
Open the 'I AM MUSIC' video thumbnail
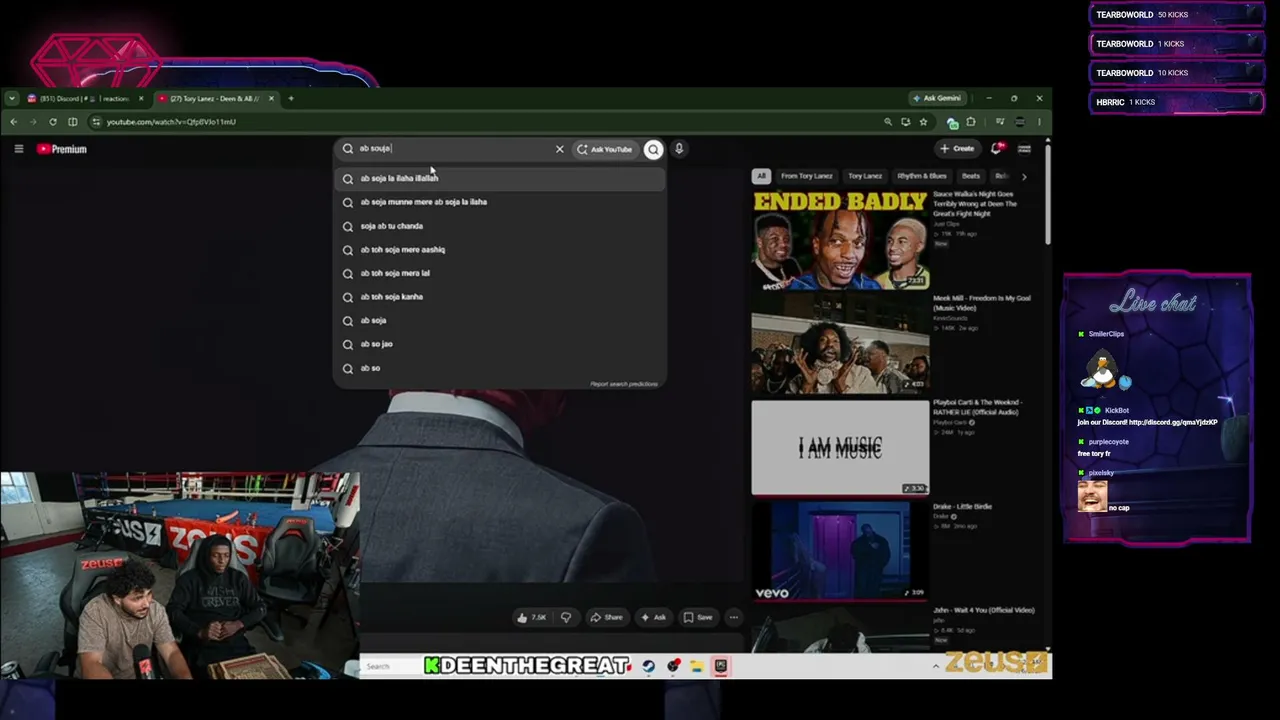click(x=840, y=448)
